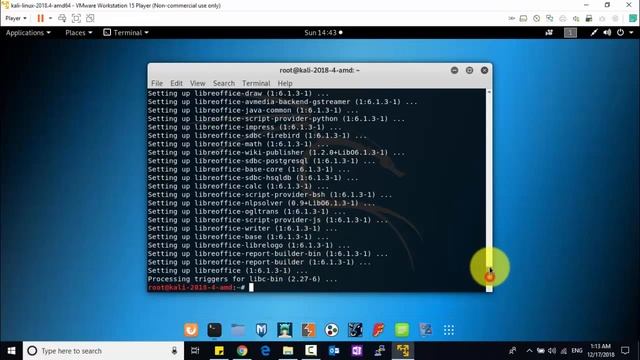This screenshot has width=640, height=360.
Task: Click the microphone icon in Windows search box
Action: pyautogui.click(x=174, y=351)
